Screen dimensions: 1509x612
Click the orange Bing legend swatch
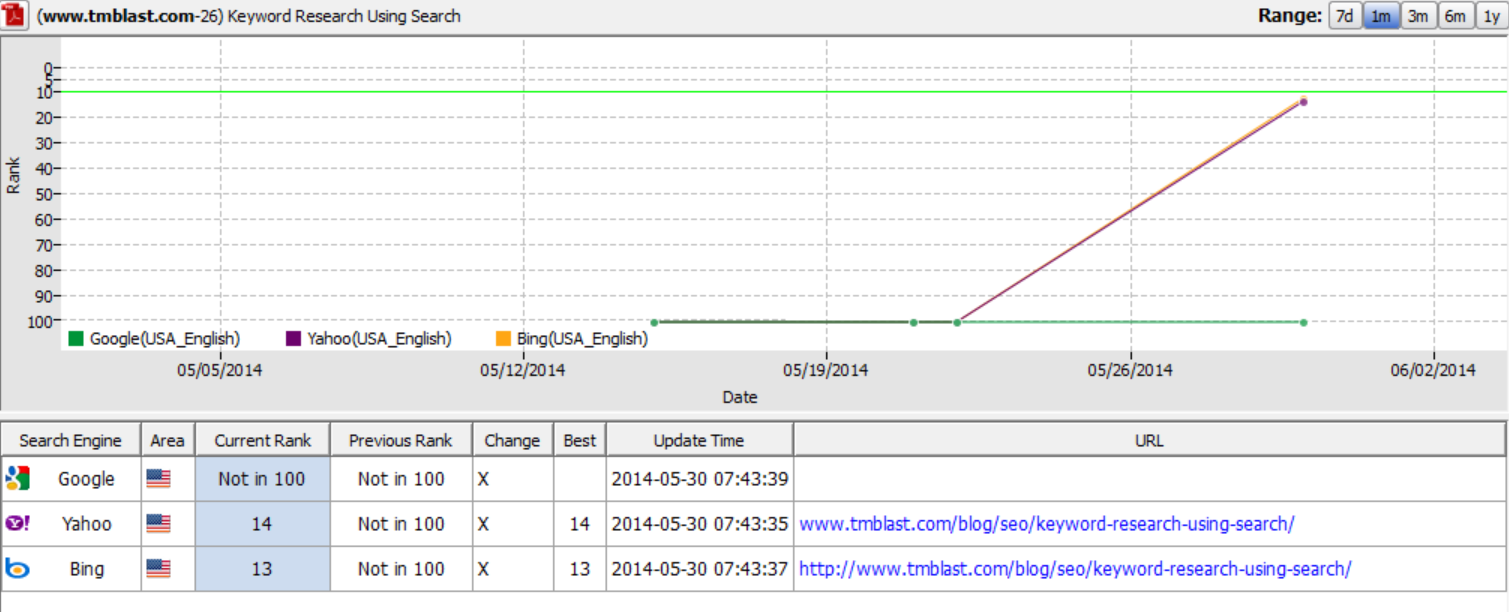click(504, 339)
